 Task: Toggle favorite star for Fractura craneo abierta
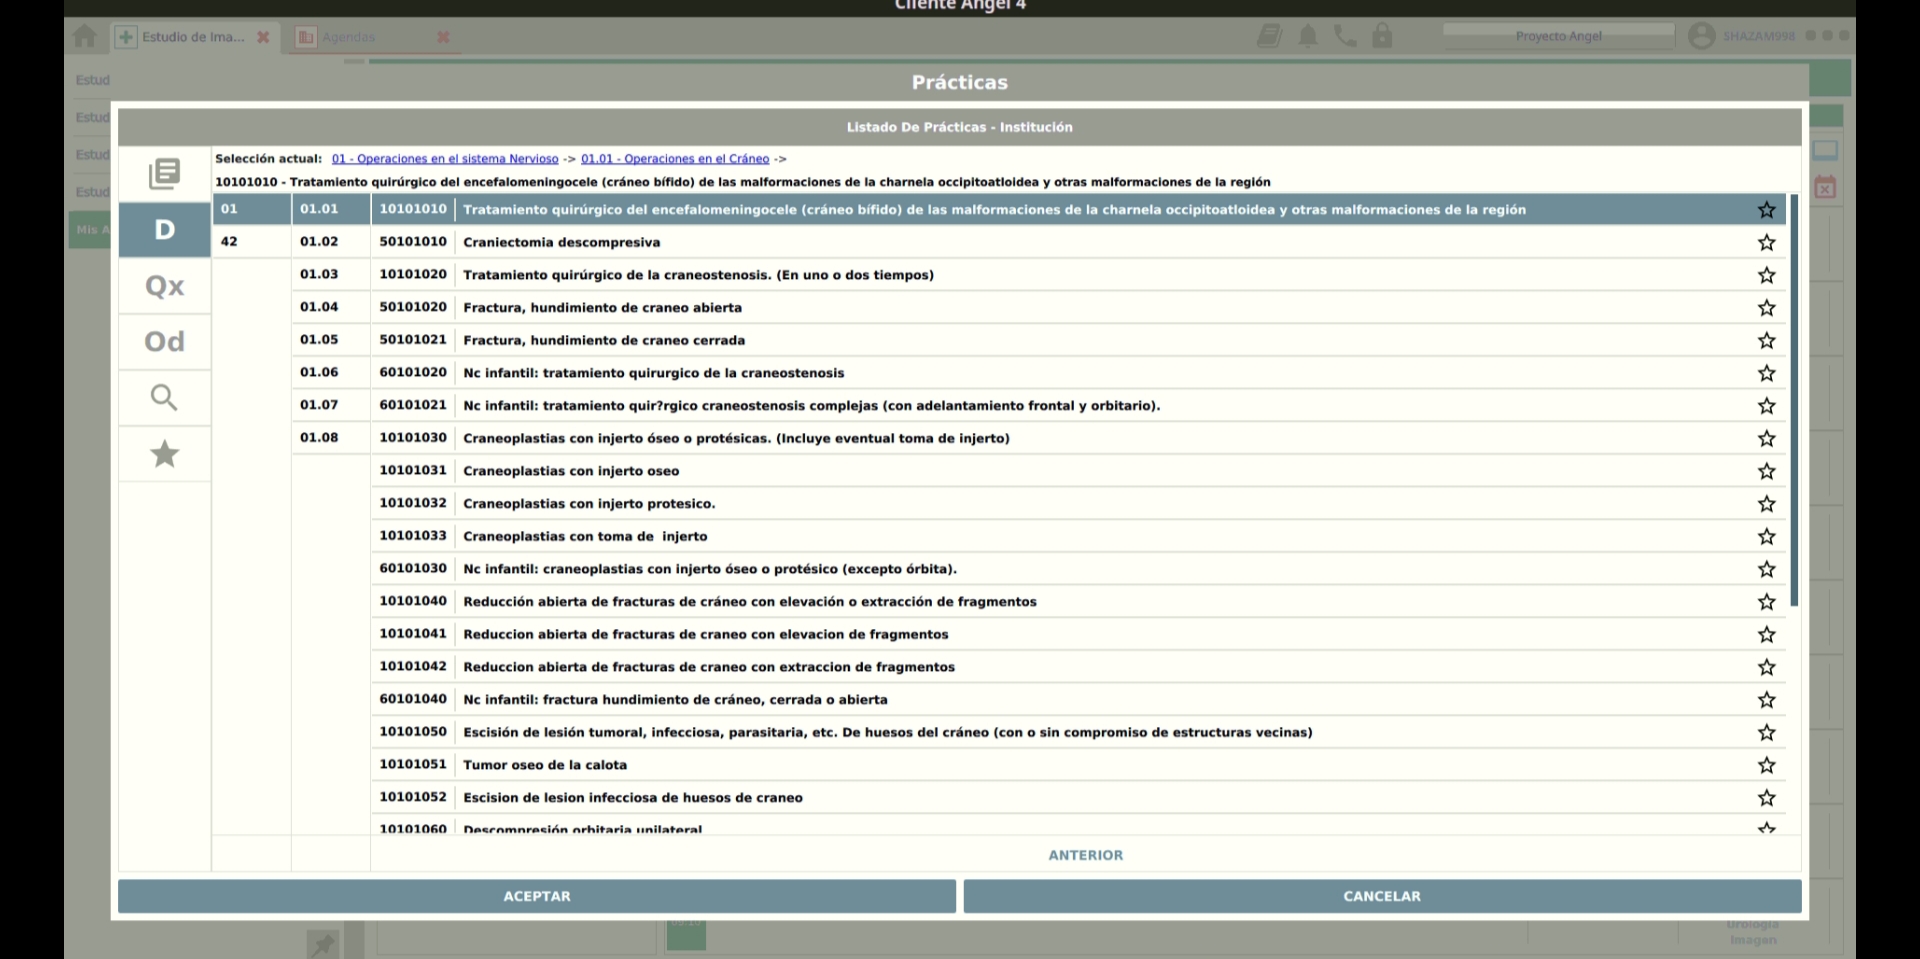1767,307
